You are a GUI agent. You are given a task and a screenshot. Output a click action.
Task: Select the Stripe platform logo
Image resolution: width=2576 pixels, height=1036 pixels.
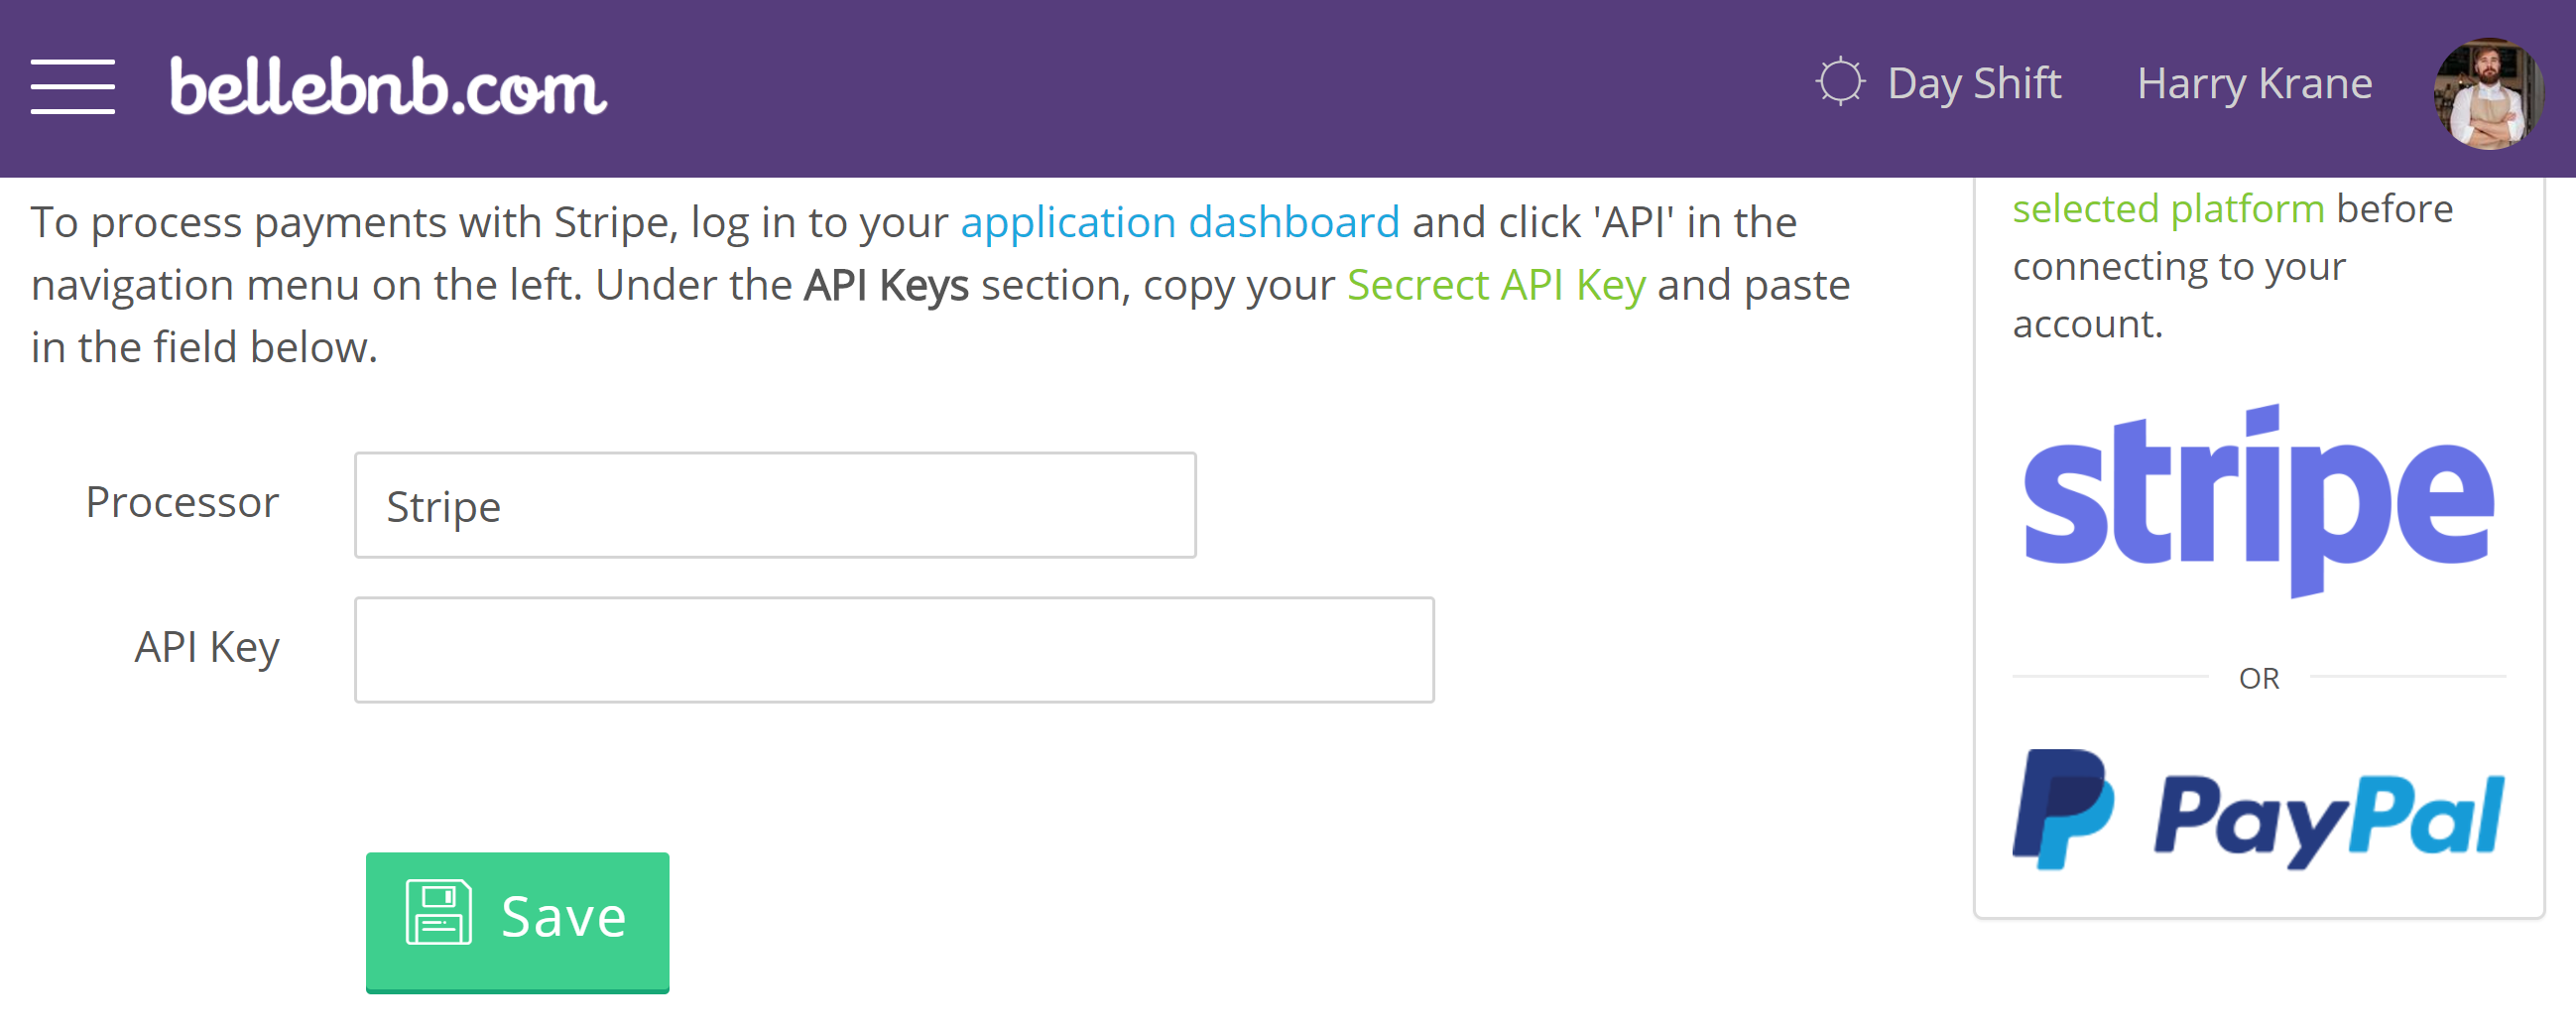(x=2258, y=501)
